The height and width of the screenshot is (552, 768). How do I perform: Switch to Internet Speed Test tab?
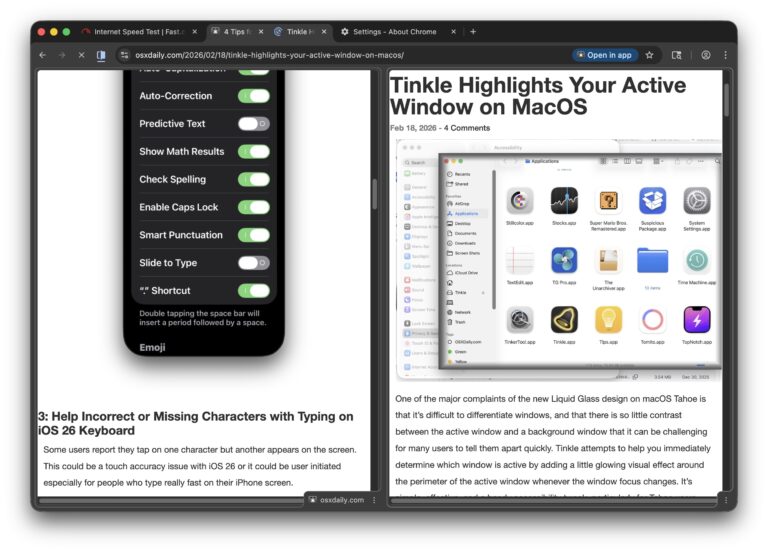[141, 32]
